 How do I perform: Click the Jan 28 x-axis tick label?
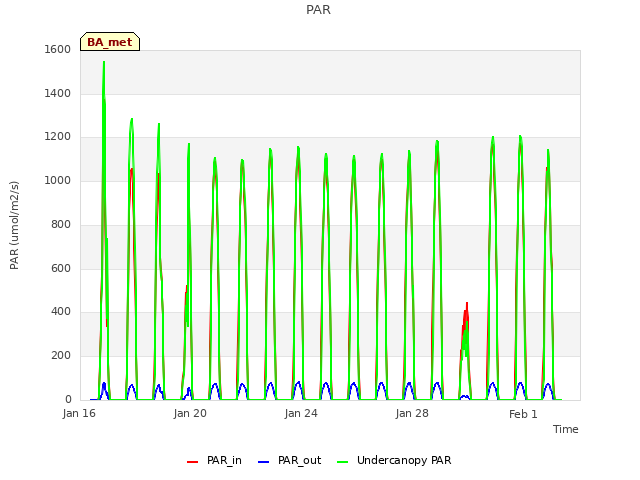tap(412, 413)
